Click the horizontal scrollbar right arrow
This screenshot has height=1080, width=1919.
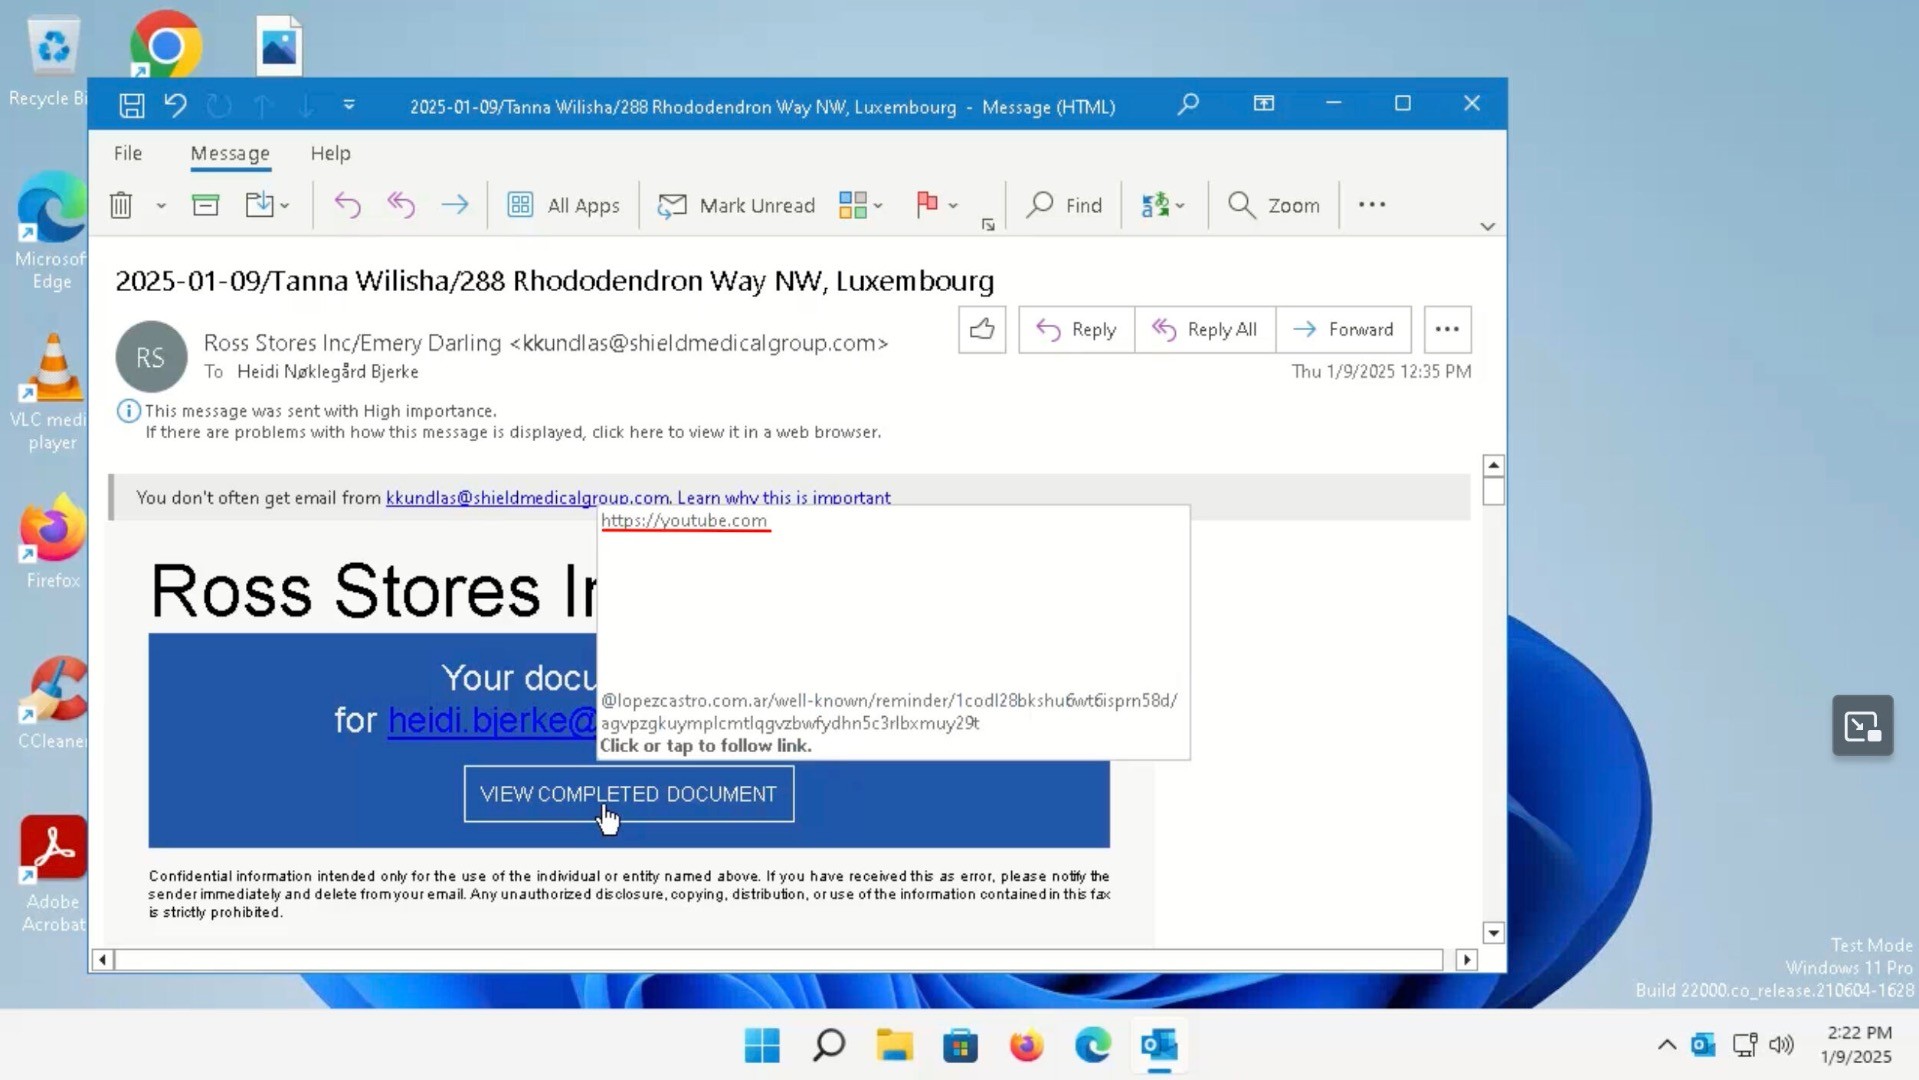[x=1466, y=960]
